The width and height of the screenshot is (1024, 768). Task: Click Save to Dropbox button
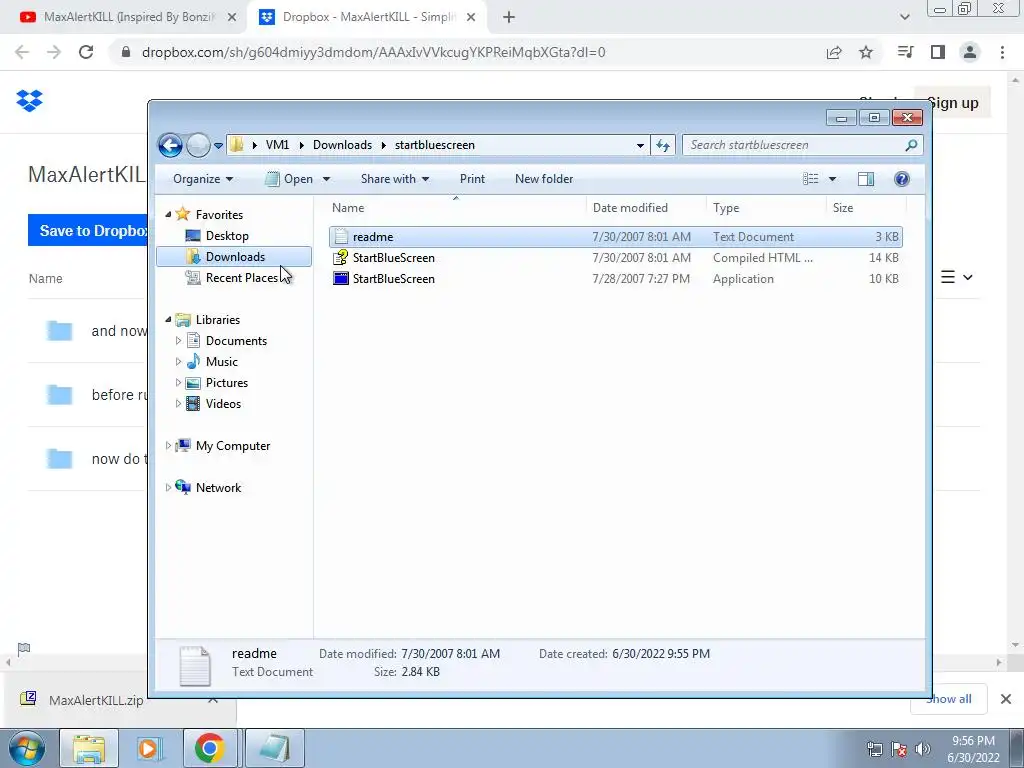pos(88,231)
